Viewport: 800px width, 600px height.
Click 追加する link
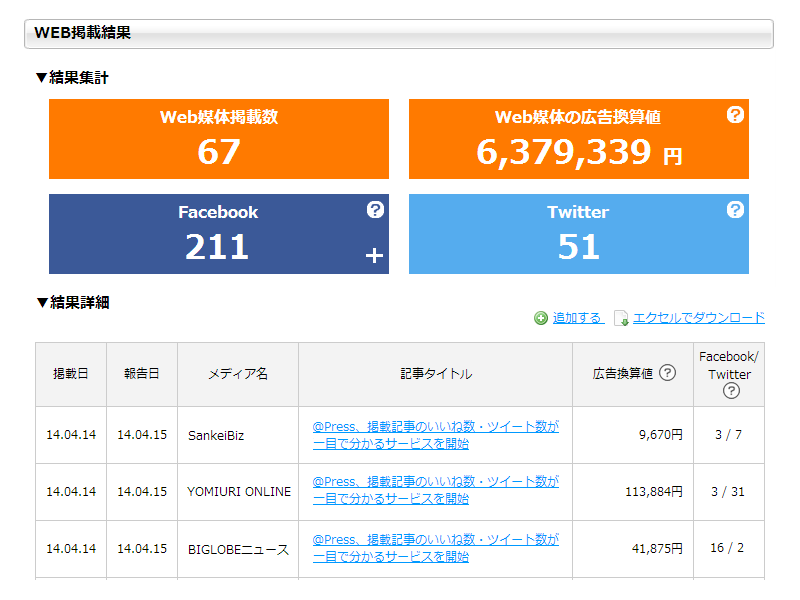pyautogui.click(x=578, y=318)
